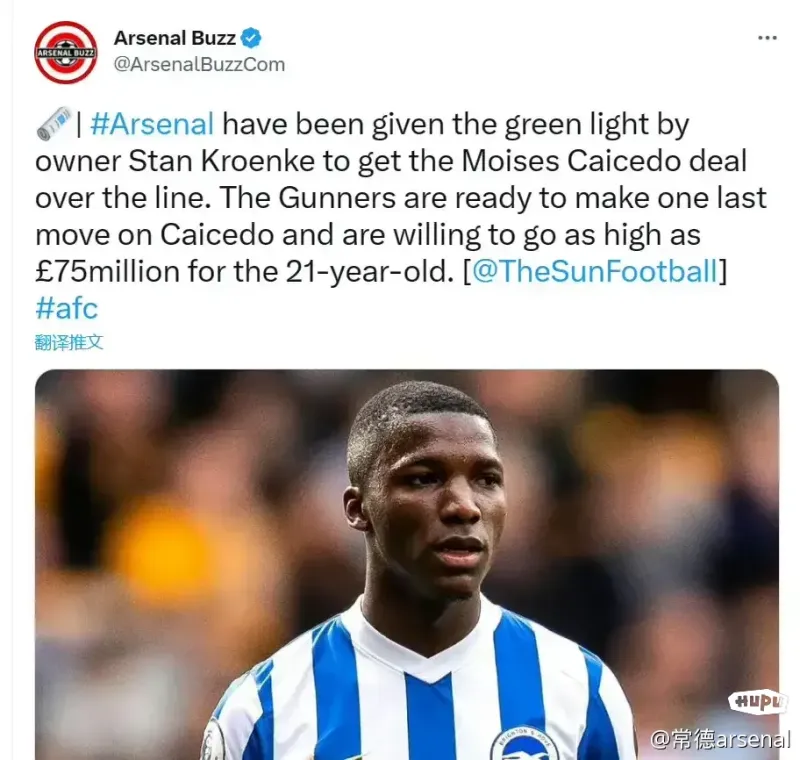Open the attached player photo
The height and width of the screenshot is (760, 800).
[x=407, y=565]
